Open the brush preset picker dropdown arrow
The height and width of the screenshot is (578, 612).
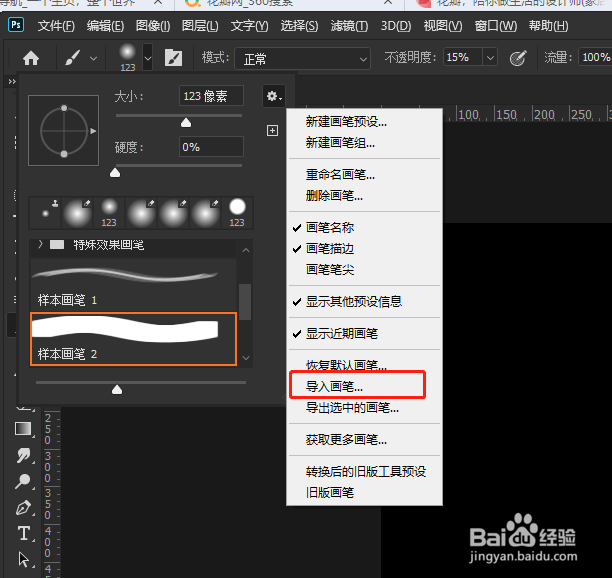pos(148,58)
